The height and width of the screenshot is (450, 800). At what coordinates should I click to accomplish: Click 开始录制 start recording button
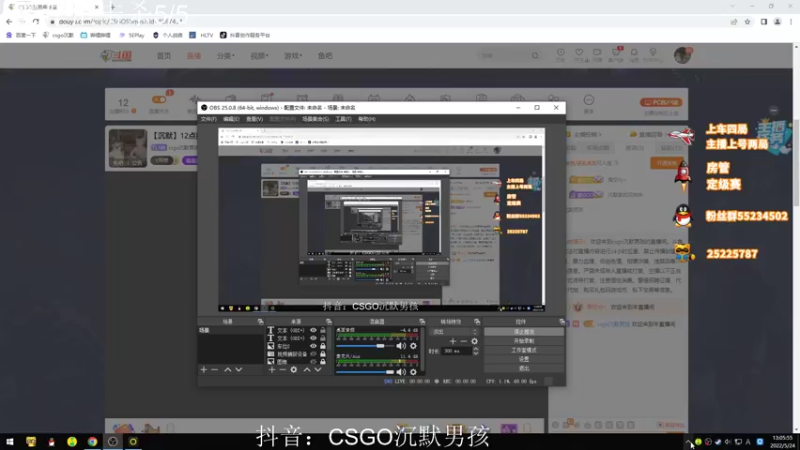tap(524, 341)
